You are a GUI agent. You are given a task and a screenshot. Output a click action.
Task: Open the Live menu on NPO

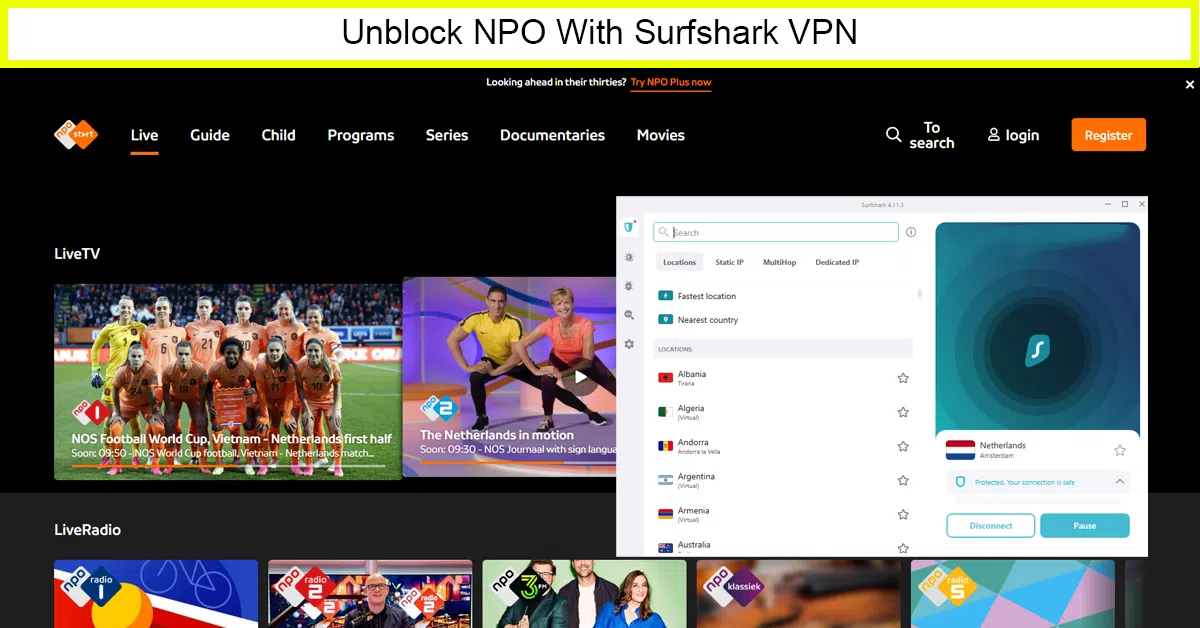pyautogui.click(x=144, y=135)
